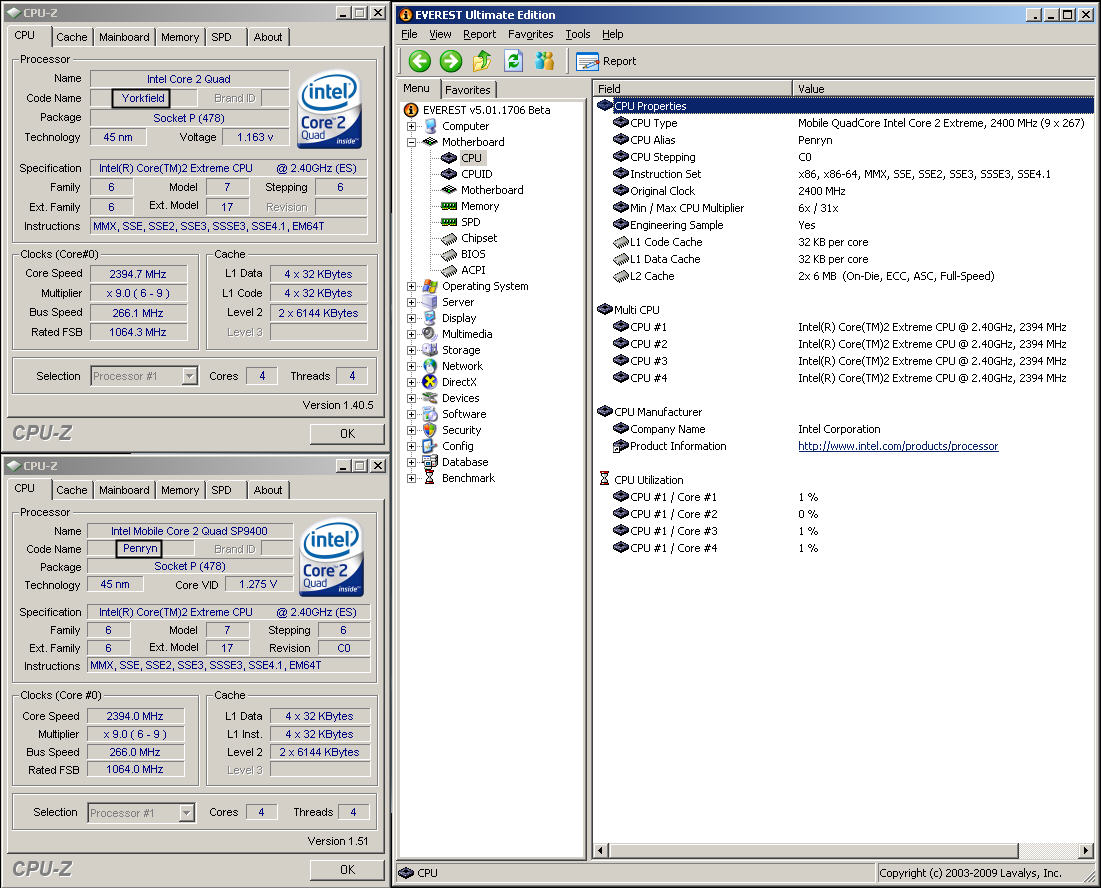This screenshot has width=1101, height=888.
Task: Select the CPU item under Motherboard
Action: [471, 158]
